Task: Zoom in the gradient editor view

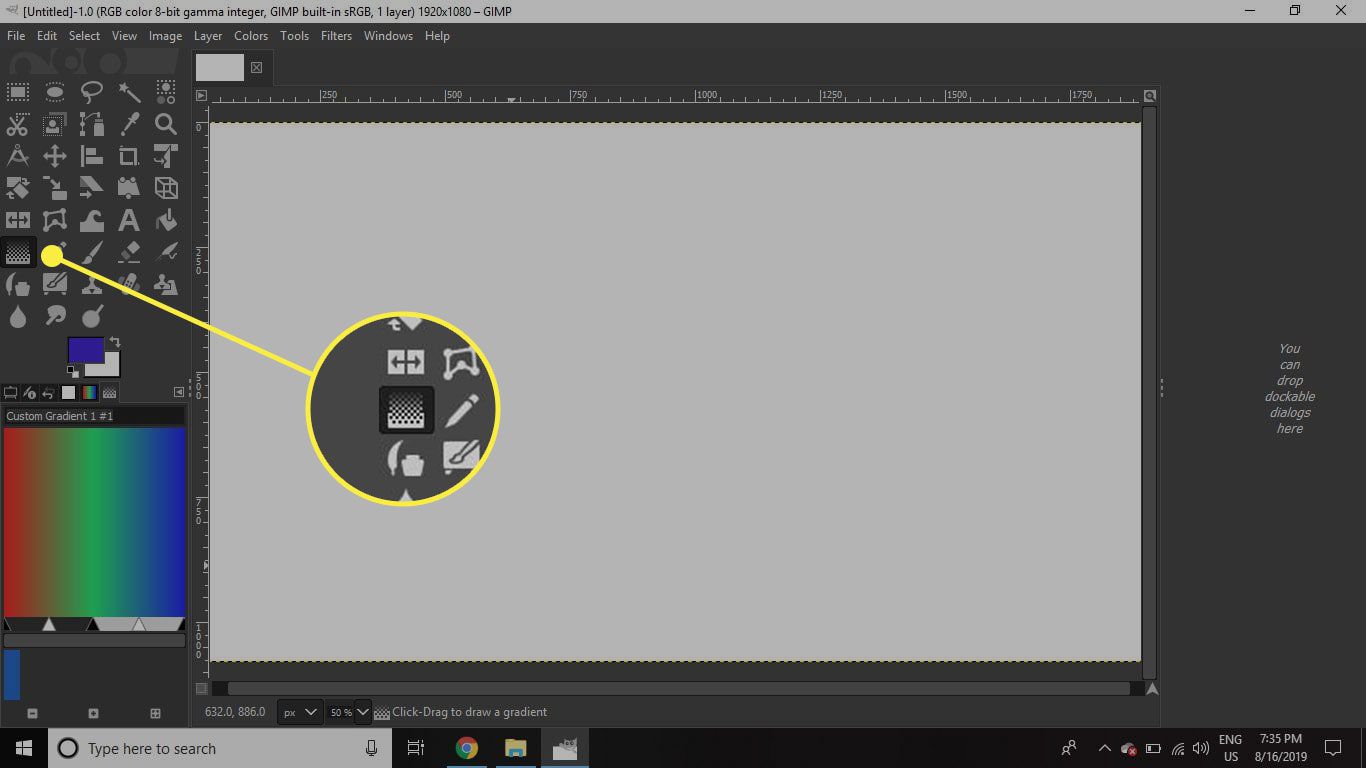Action: [x=93, y=713]
